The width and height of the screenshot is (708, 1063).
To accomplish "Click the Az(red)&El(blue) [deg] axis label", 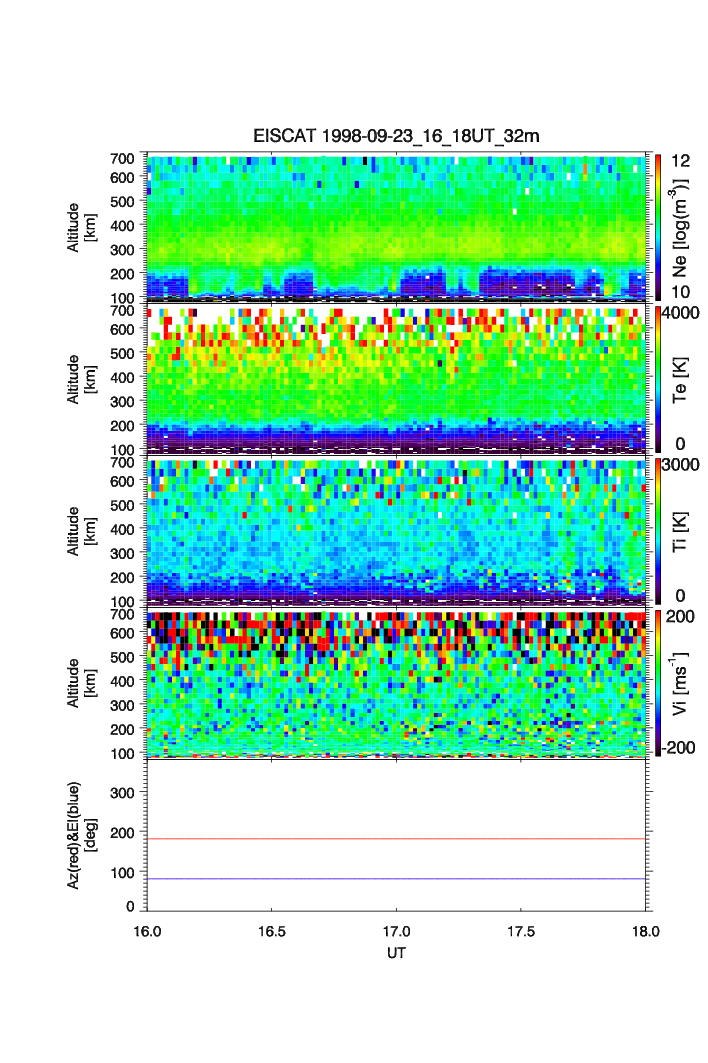I will pos(80,836).
